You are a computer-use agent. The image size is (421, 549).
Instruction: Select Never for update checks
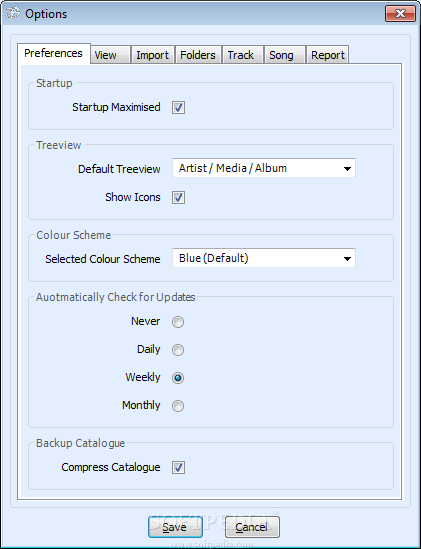pyautogui.click(x=178, y=322)
